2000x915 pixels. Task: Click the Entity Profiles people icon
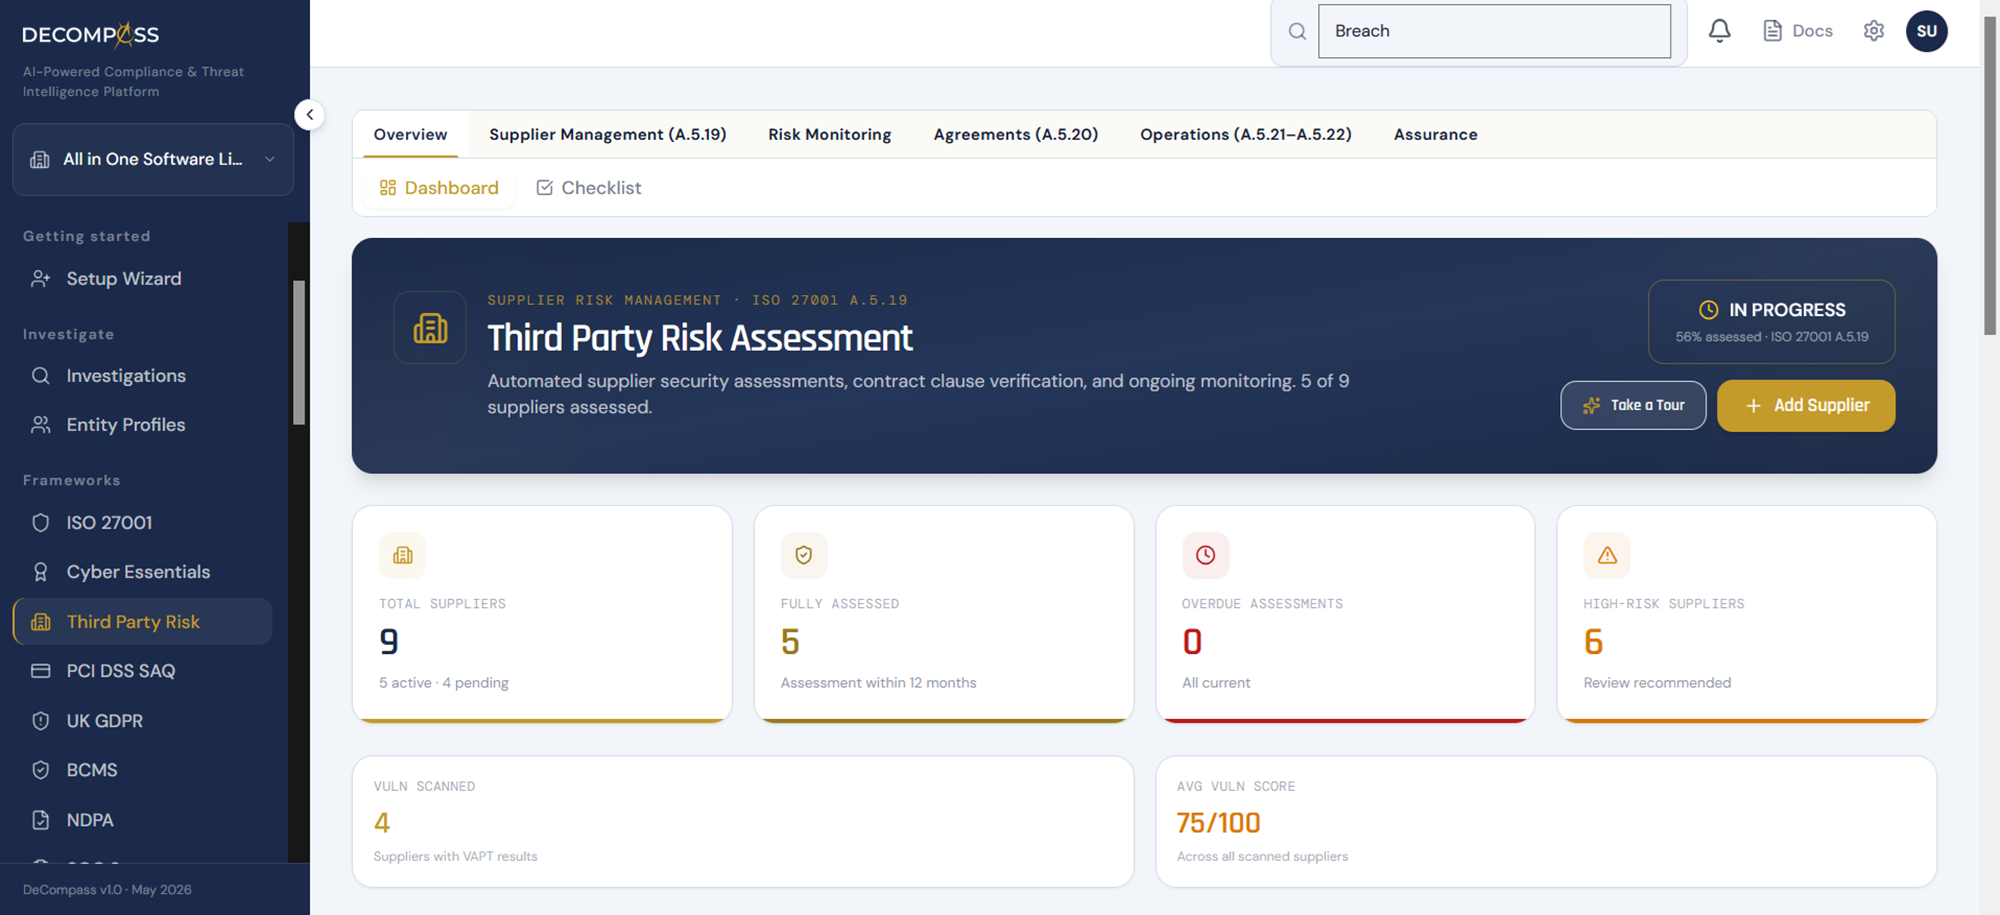pyautogui.click(x=41, y=425)
